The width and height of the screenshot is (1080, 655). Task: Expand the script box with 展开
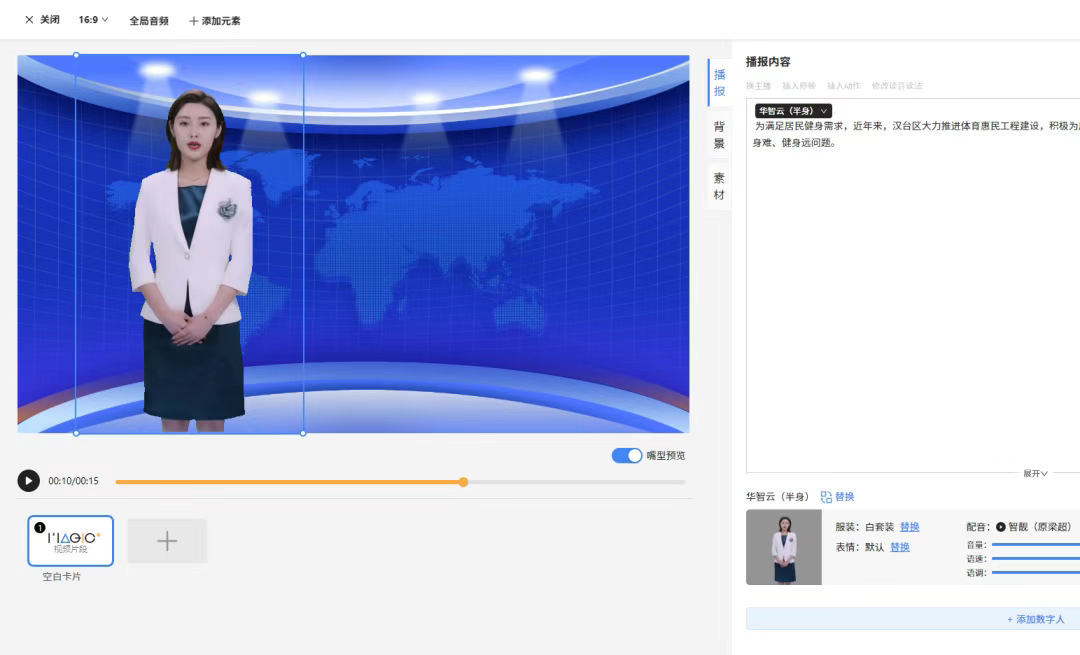(1034, 473)
